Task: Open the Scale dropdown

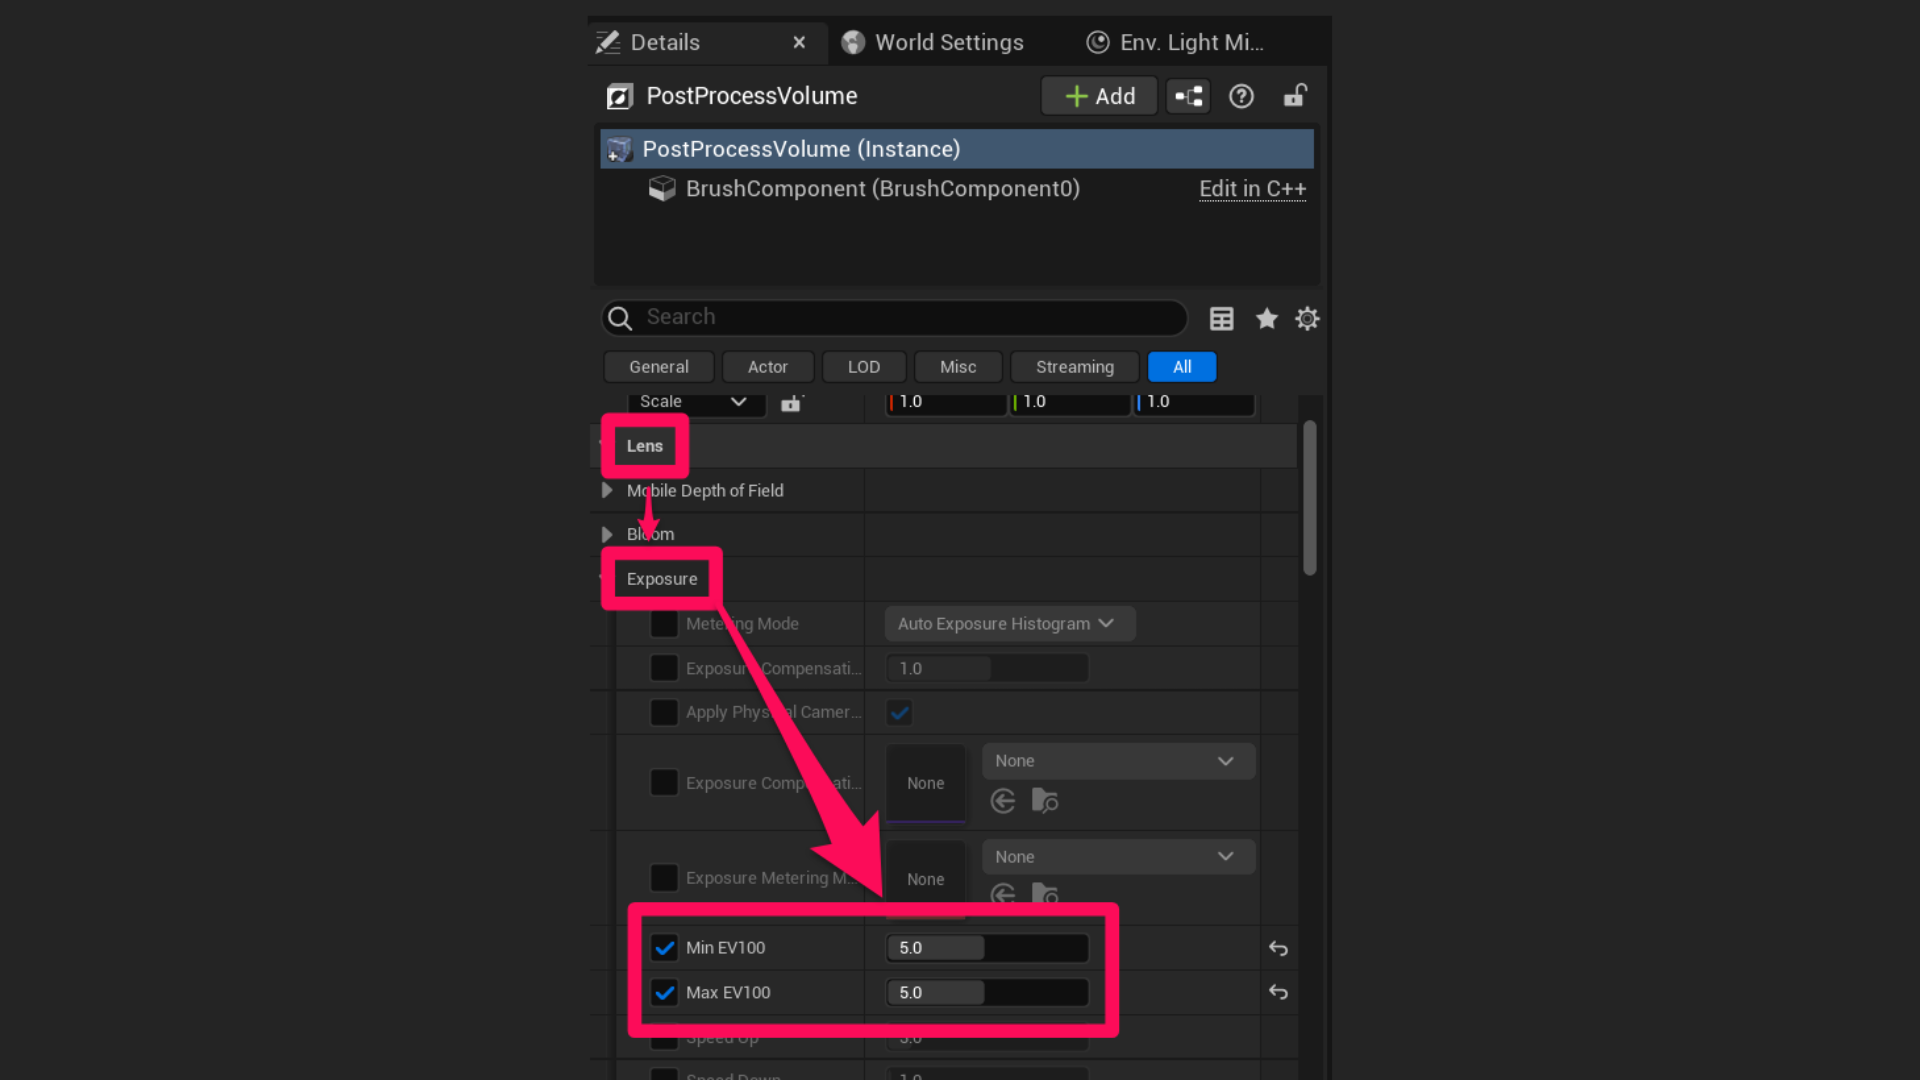Action: click(x=696, y=402)
